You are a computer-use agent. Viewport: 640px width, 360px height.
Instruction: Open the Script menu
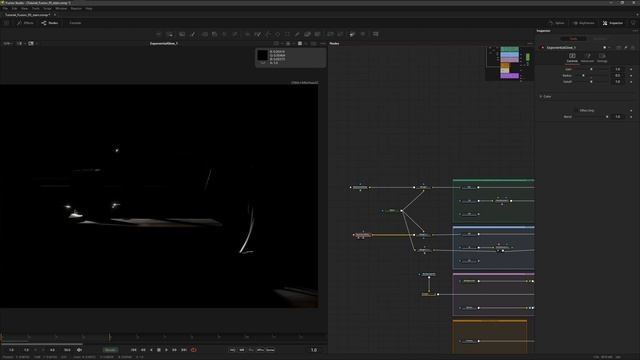click(x=47, y=8)
